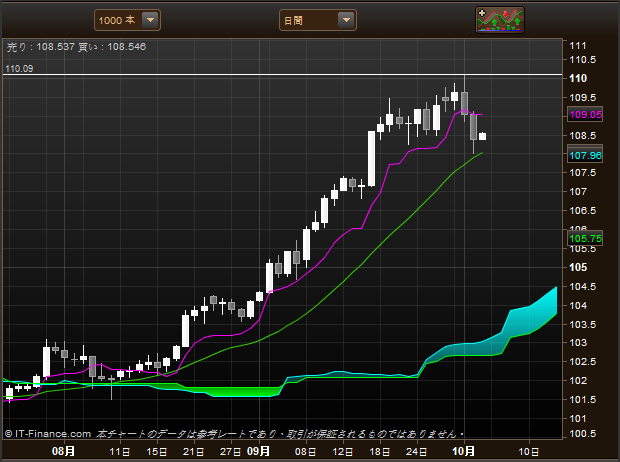Select the cyan 107.96 price label

click(x=585, y=155)
